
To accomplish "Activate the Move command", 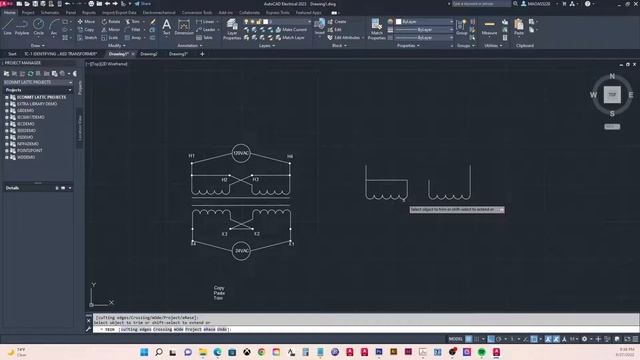I will [86, 22].
